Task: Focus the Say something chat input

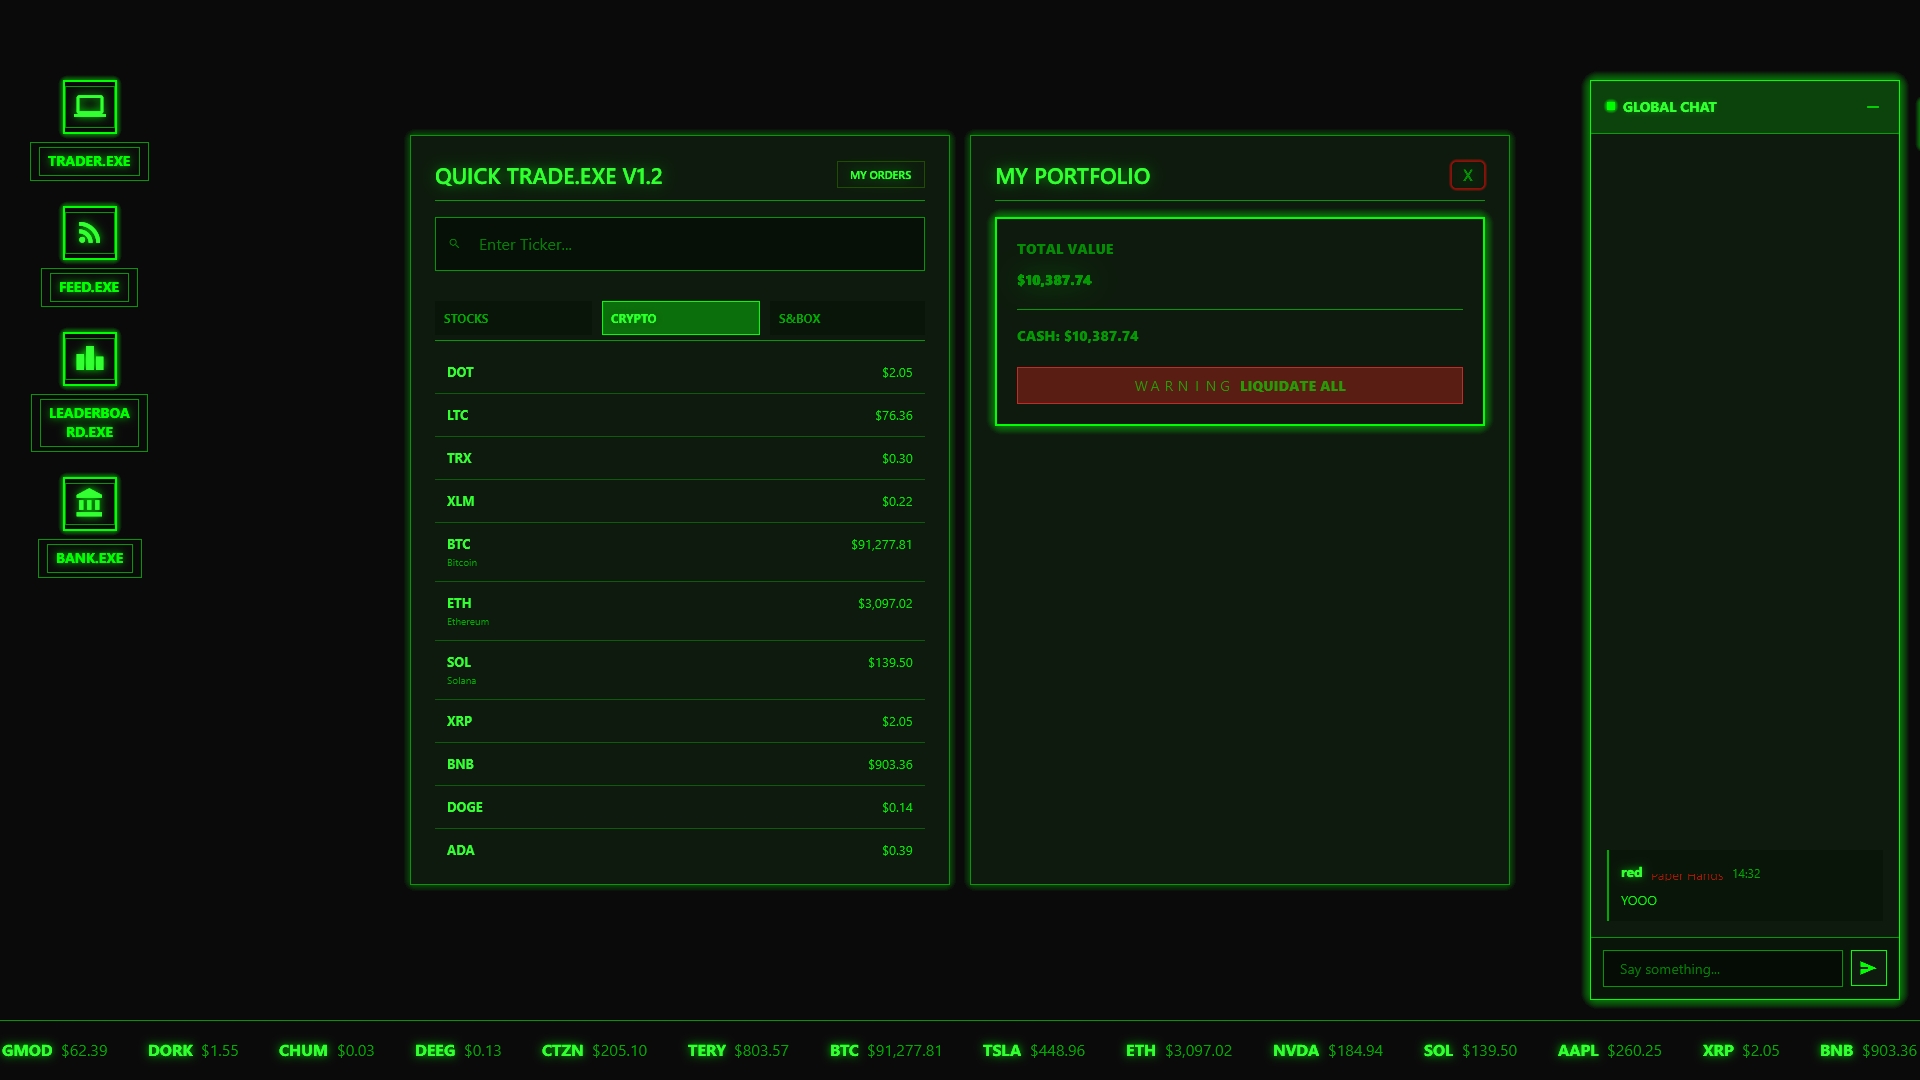Action: click(x=1722, y=969)
